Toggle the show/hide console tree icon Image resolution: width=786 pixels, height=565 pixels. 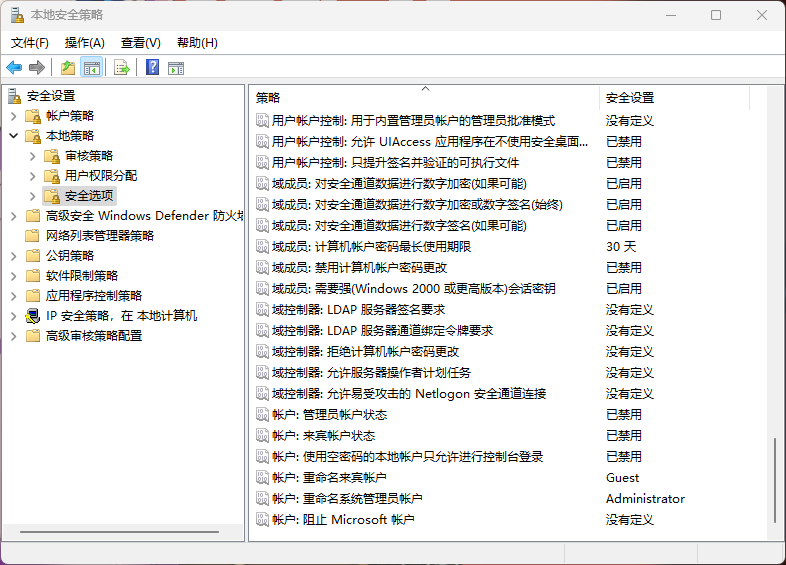coord(92,68)
